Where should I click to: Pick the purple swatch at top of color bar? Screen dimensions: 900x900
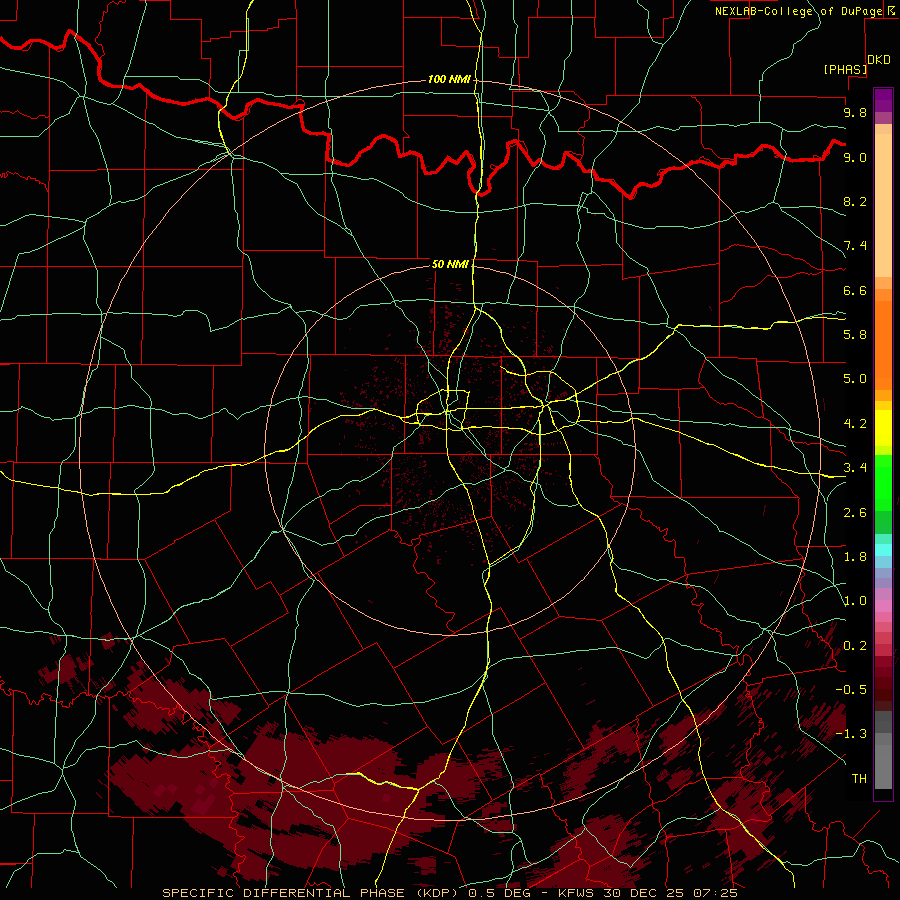coord(883,100)
